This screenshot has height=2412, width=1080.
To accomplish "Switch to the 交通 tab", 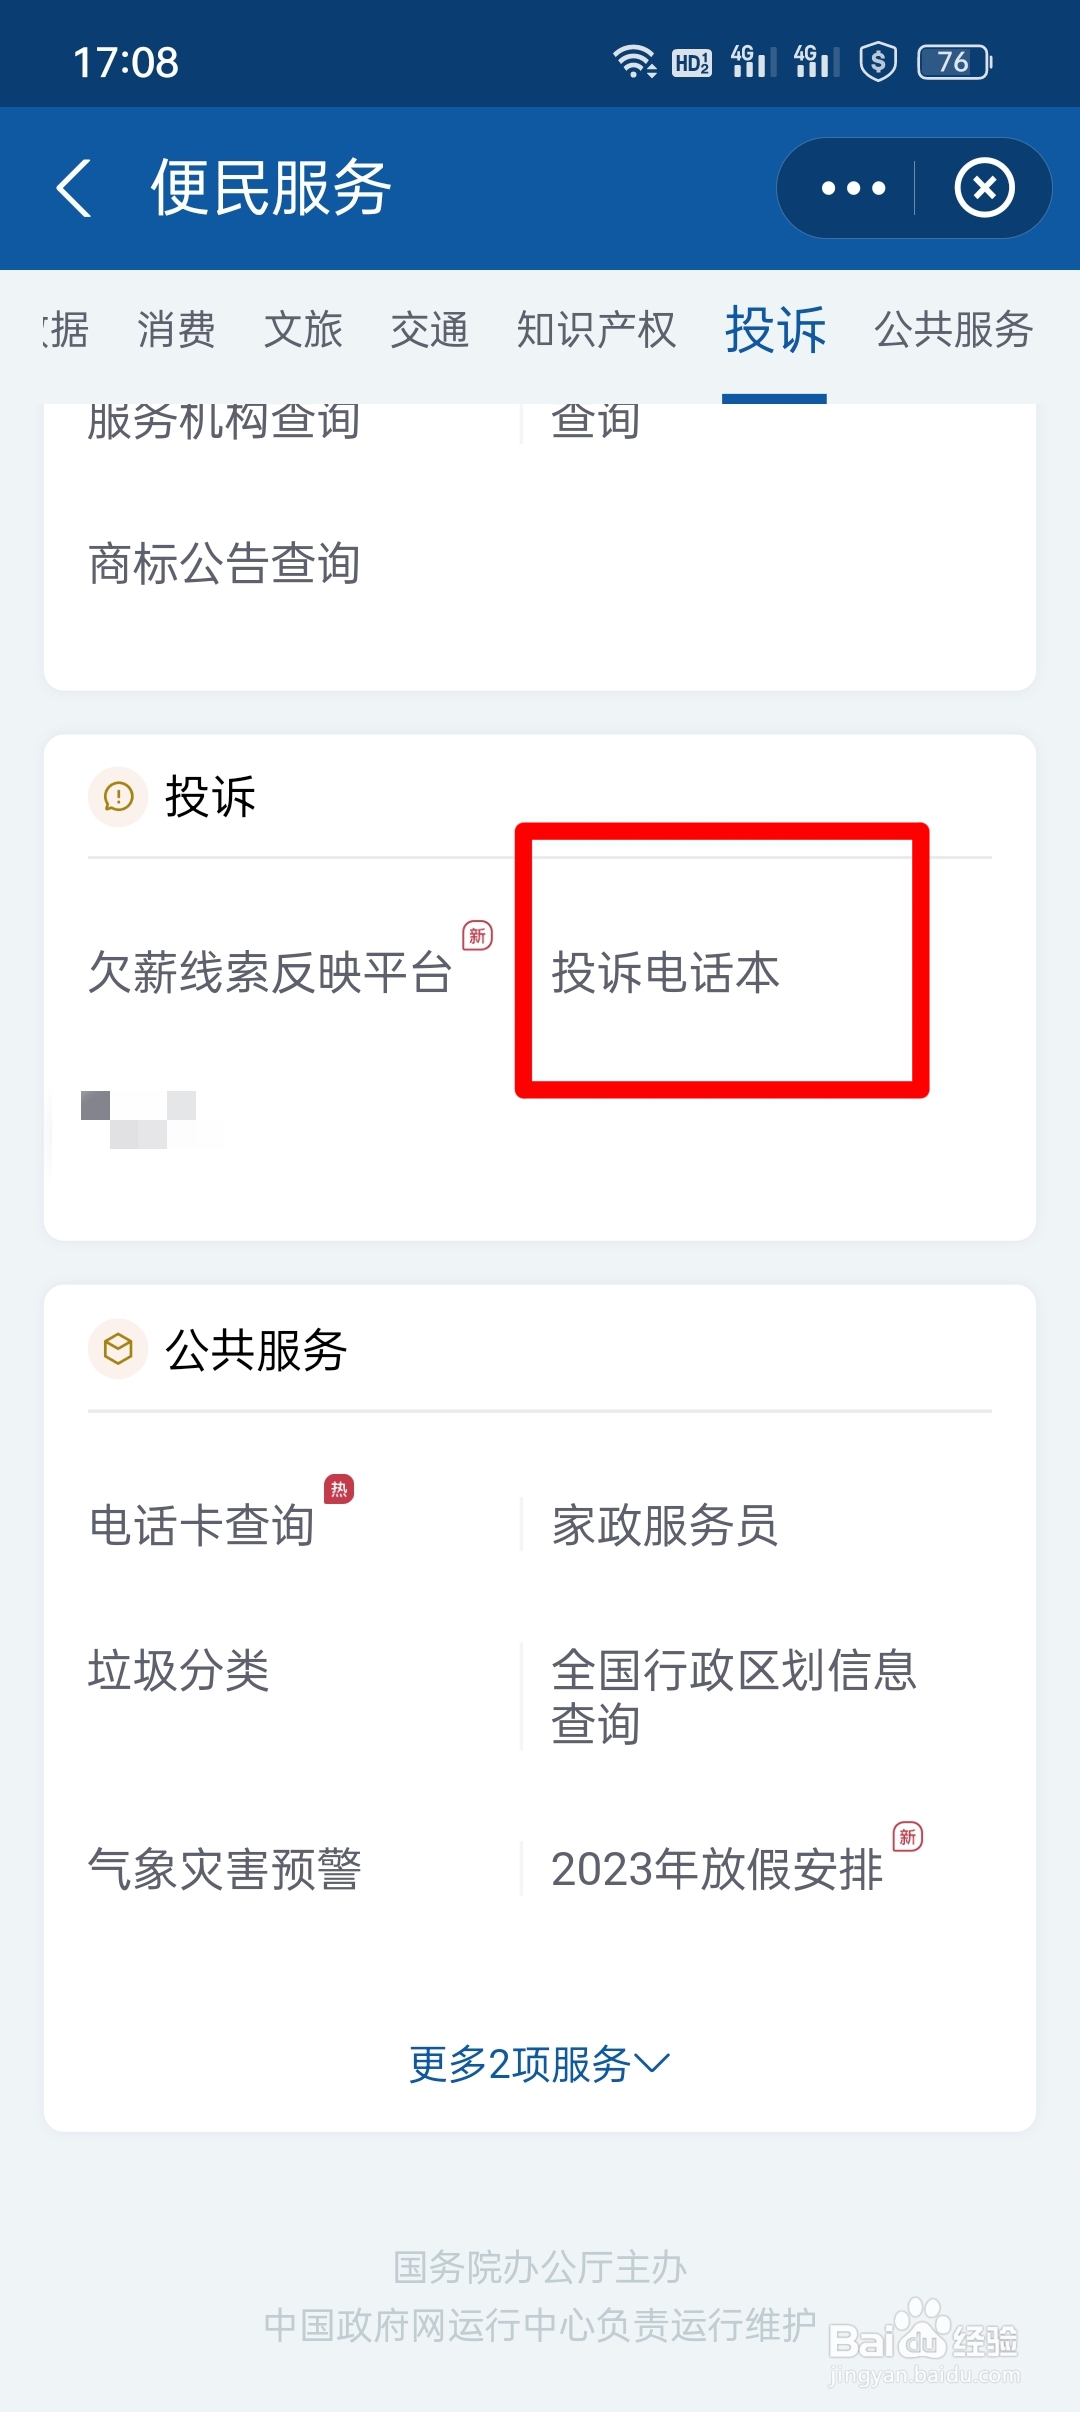I will (430, 330).
